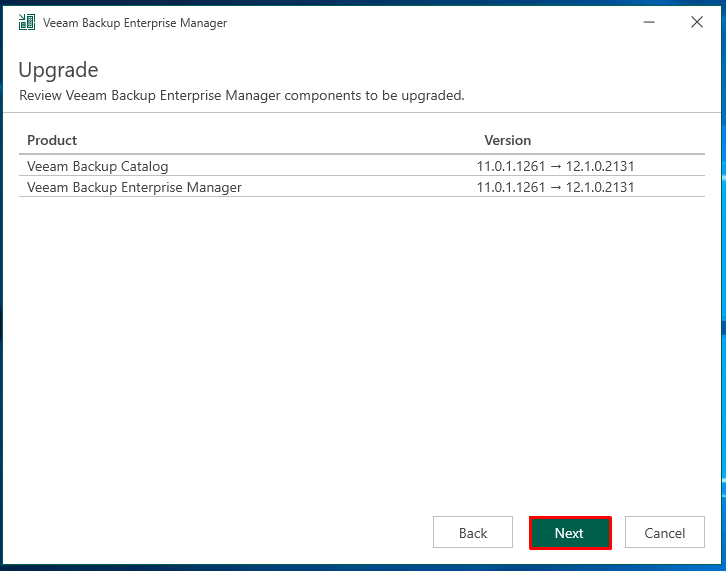This screenshot has width=726, height=571.
Task: Click the window title text in title bar
Action: 135,23
